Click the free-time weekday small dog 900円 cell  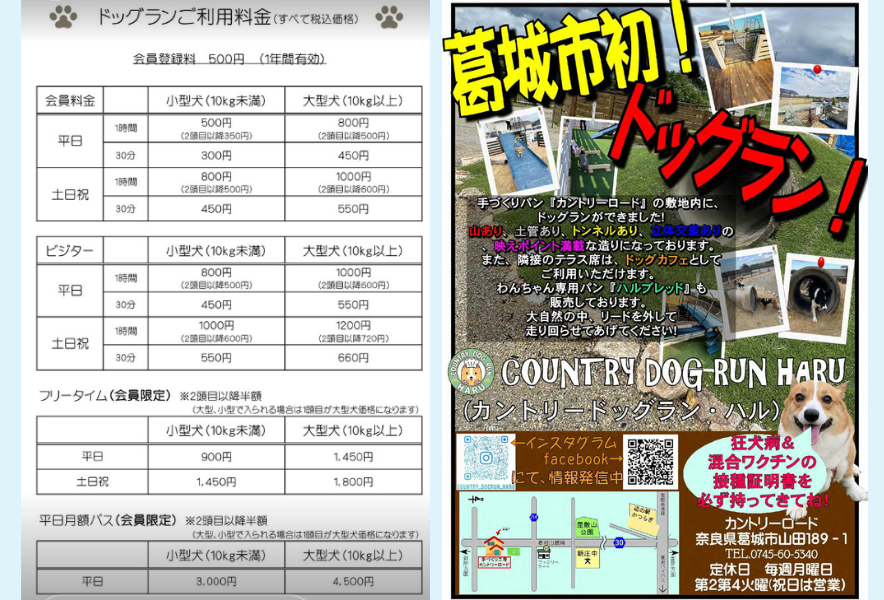tap(216, 457)
